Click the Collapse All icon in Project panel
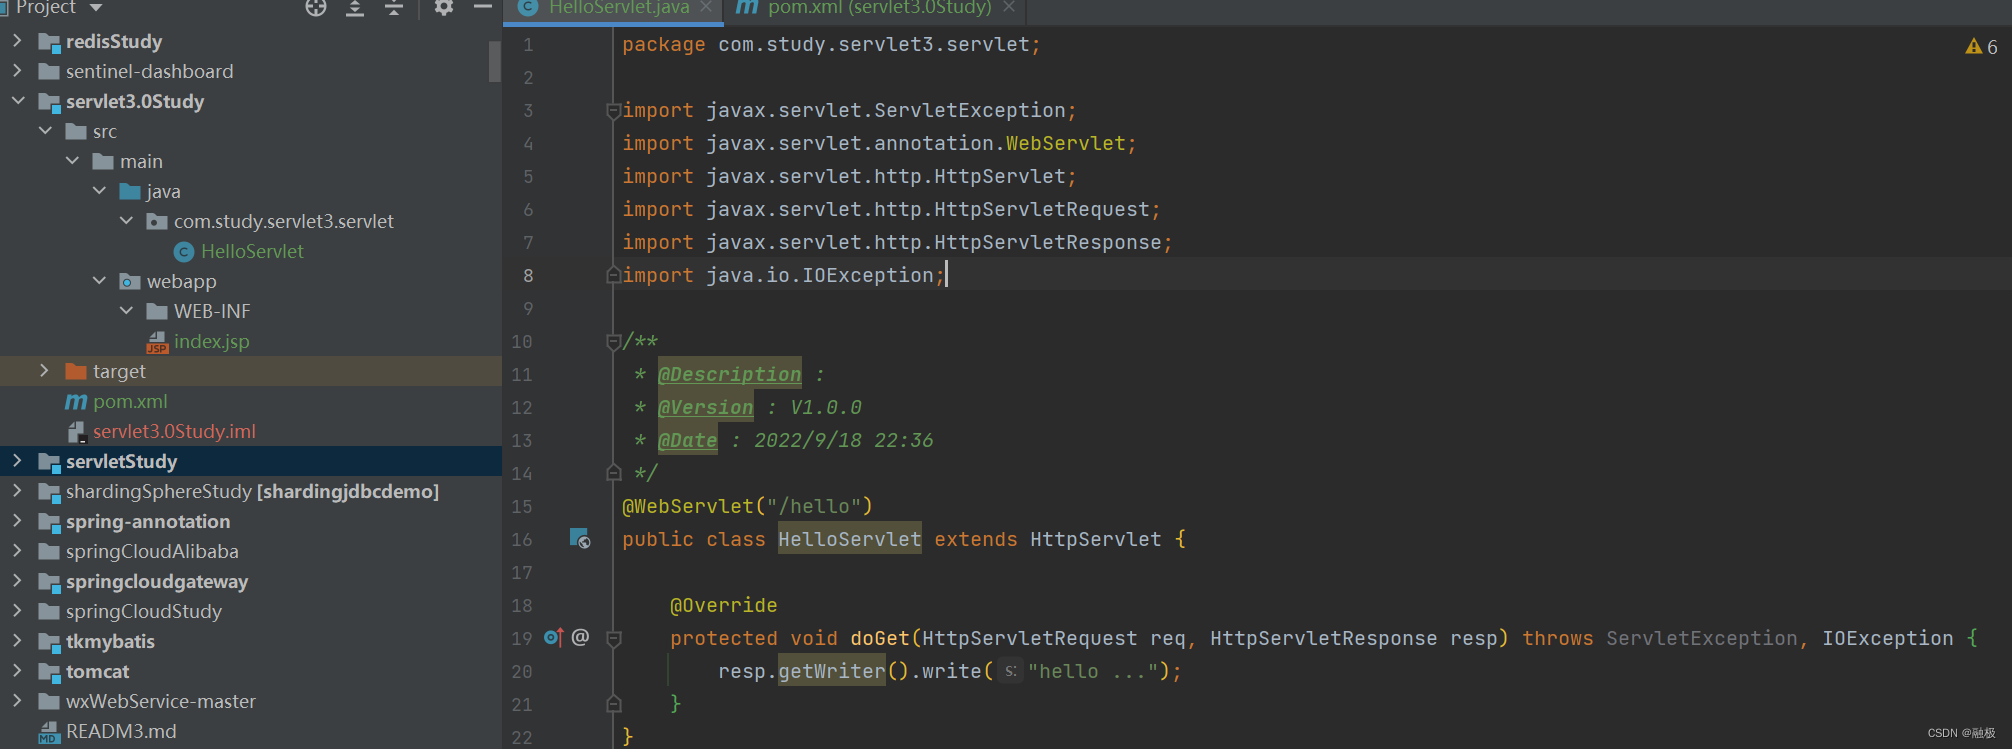 pos(394,8)
